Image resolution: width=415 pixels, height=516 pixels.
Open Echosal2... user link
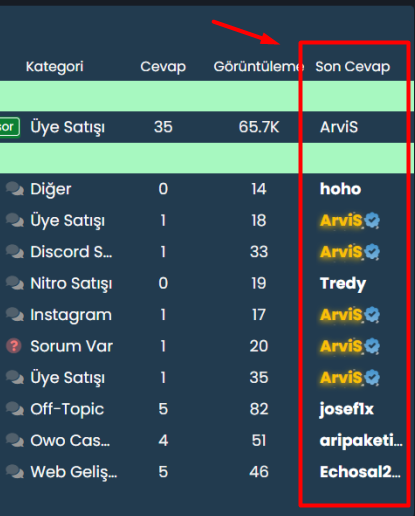click(x=360, y=472)
